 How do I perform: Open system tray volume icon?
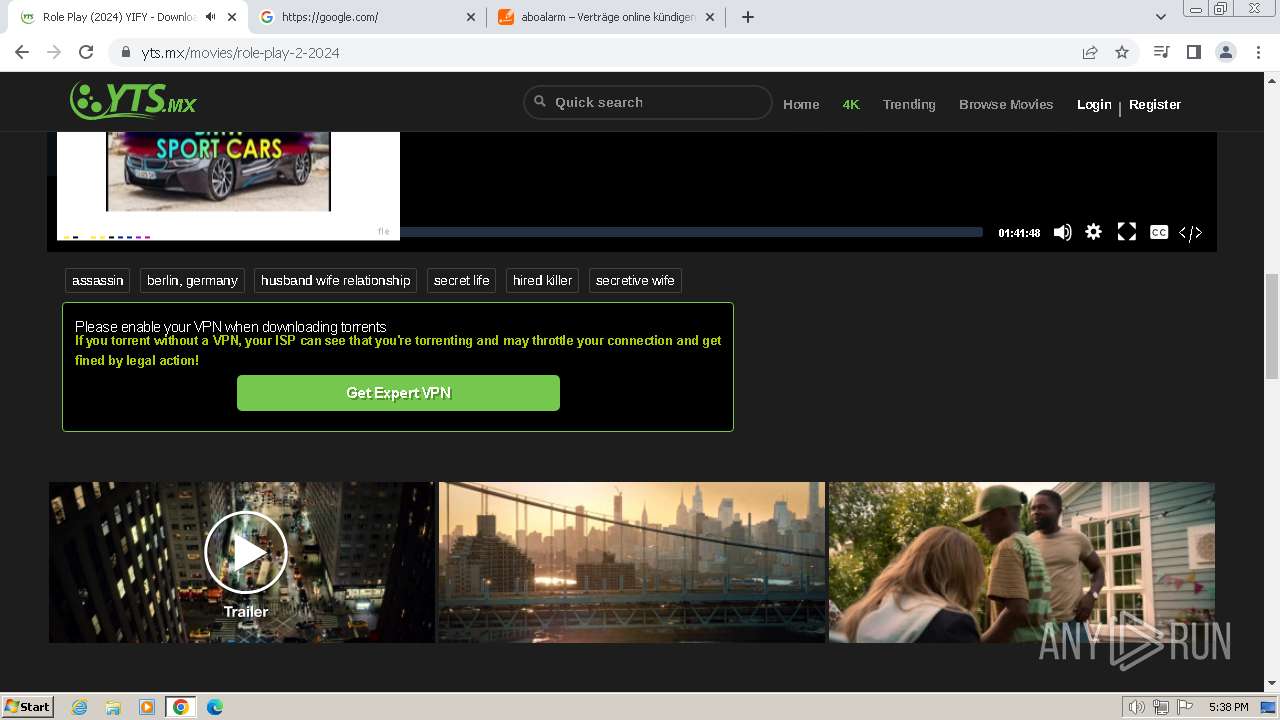[x=1137, y=707]
